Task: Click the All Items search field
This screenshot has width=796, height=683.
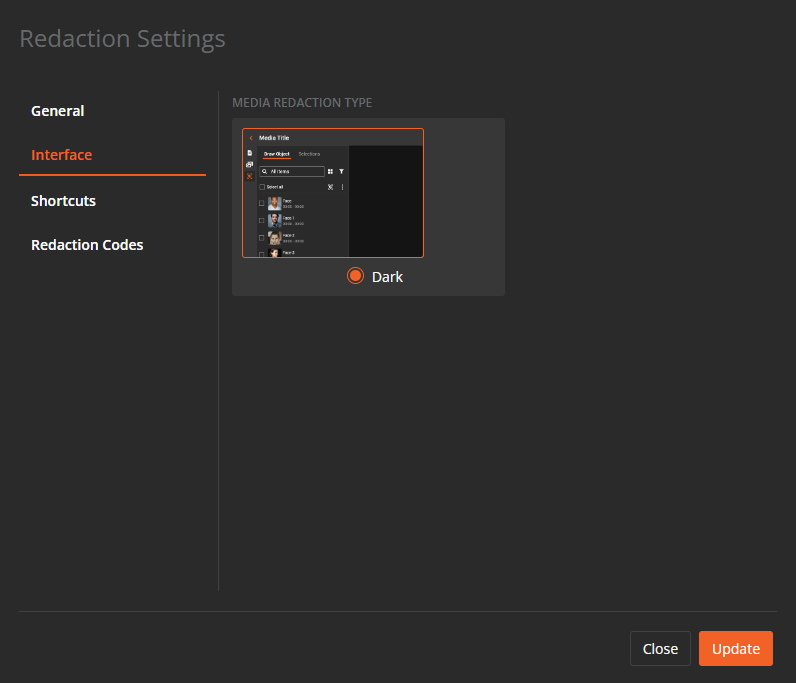Action: click(x=292, y=172)
